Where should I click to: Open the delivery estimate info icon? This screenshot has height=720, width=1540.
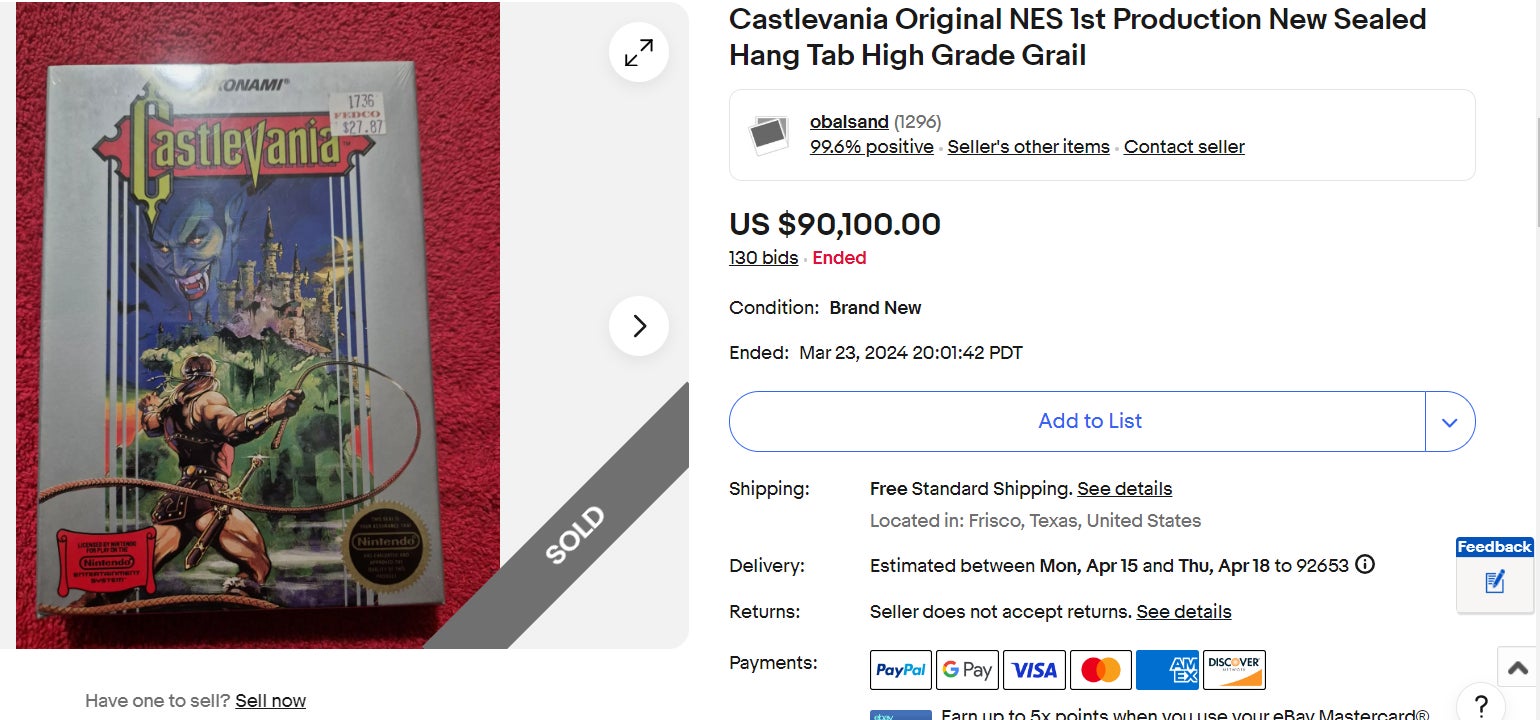[x=1365, y=565]
